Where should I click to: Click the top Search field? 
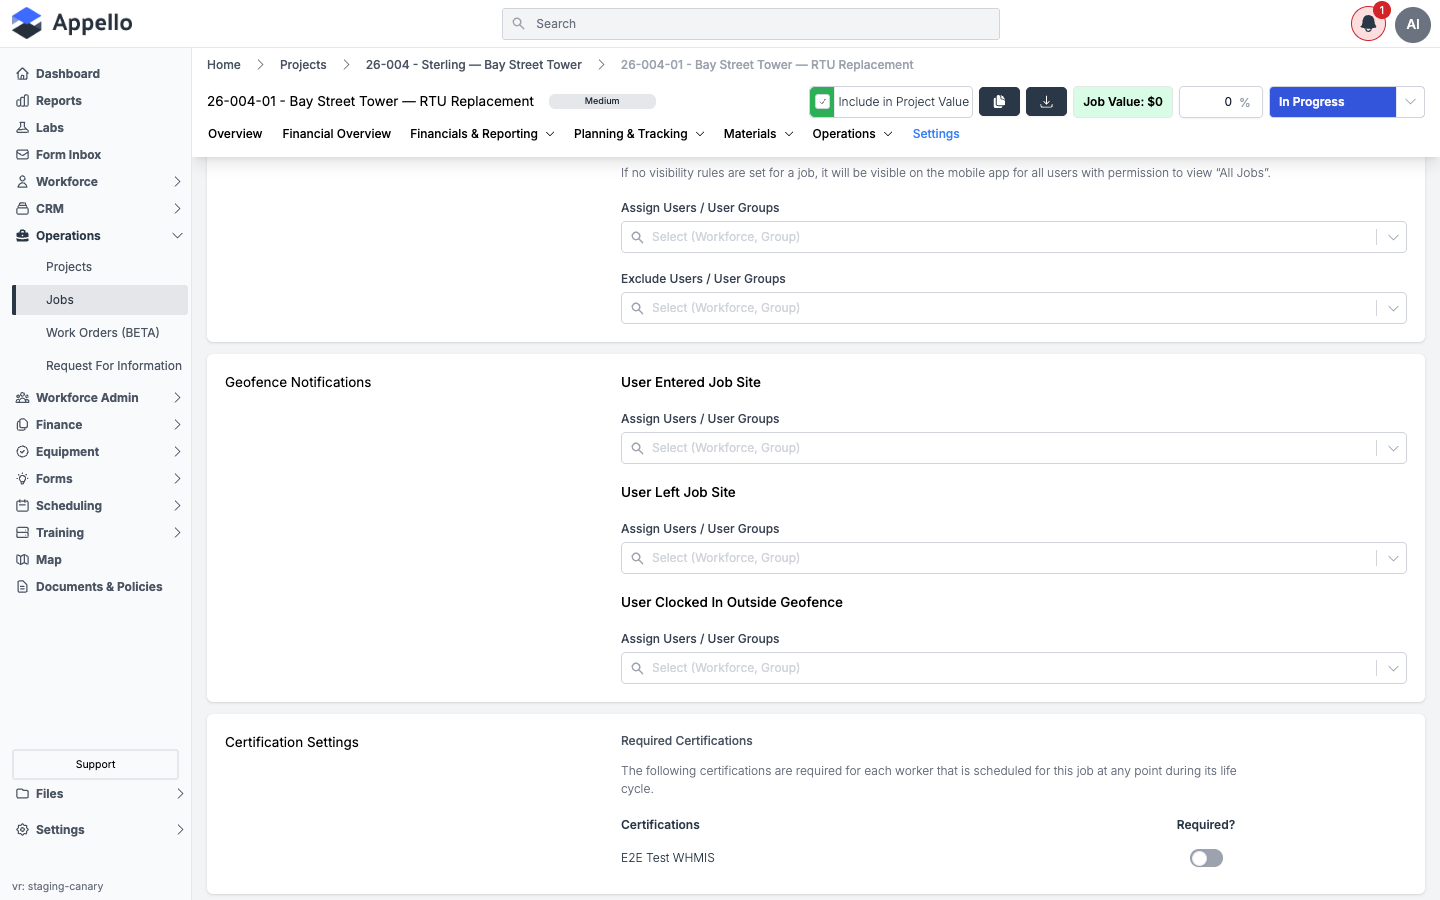751,24
